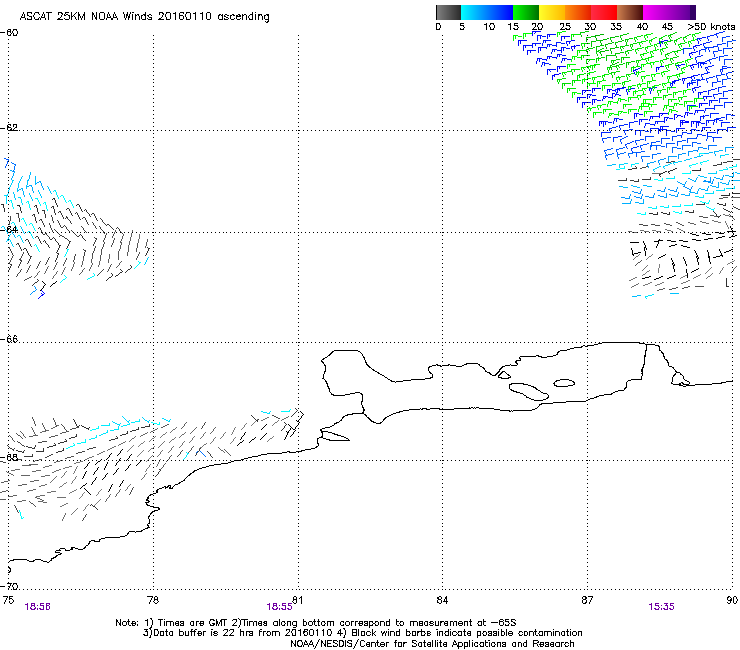This screenshot has width=740, height=650.
Task: Click the latitude label '-60'
Action: coord(9,33)
